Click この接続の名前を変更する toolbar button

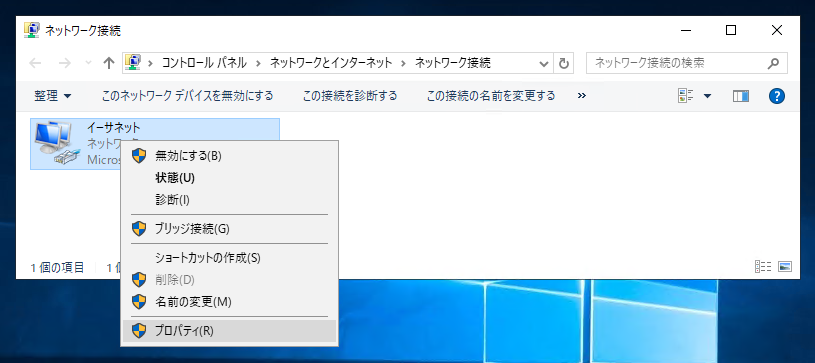tap(491, 96)
